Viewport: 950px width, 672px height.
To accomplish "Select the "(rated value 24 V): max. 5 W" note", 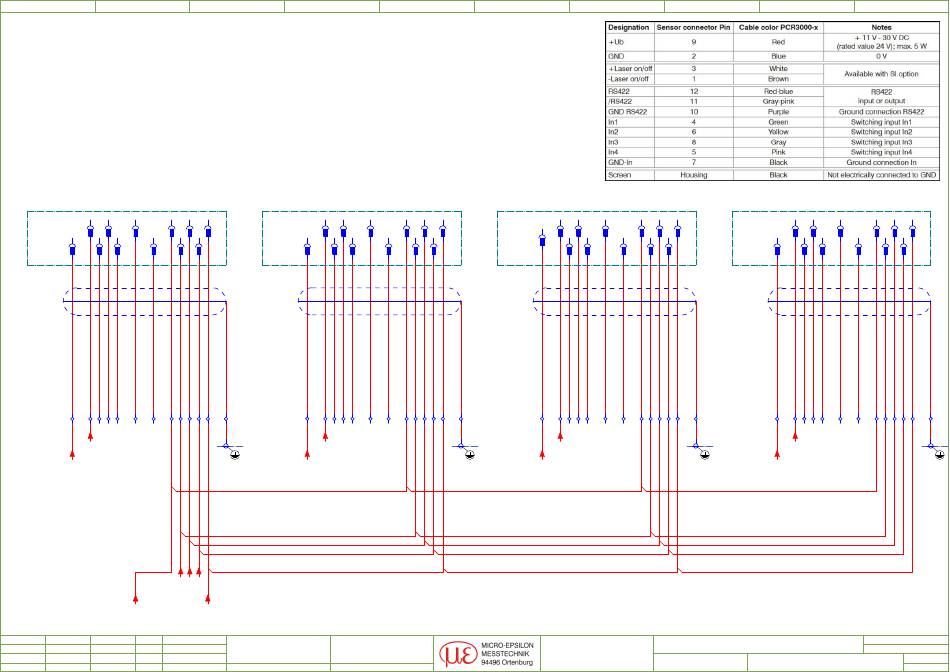I will pyautogui.click(x=882, y=46).
